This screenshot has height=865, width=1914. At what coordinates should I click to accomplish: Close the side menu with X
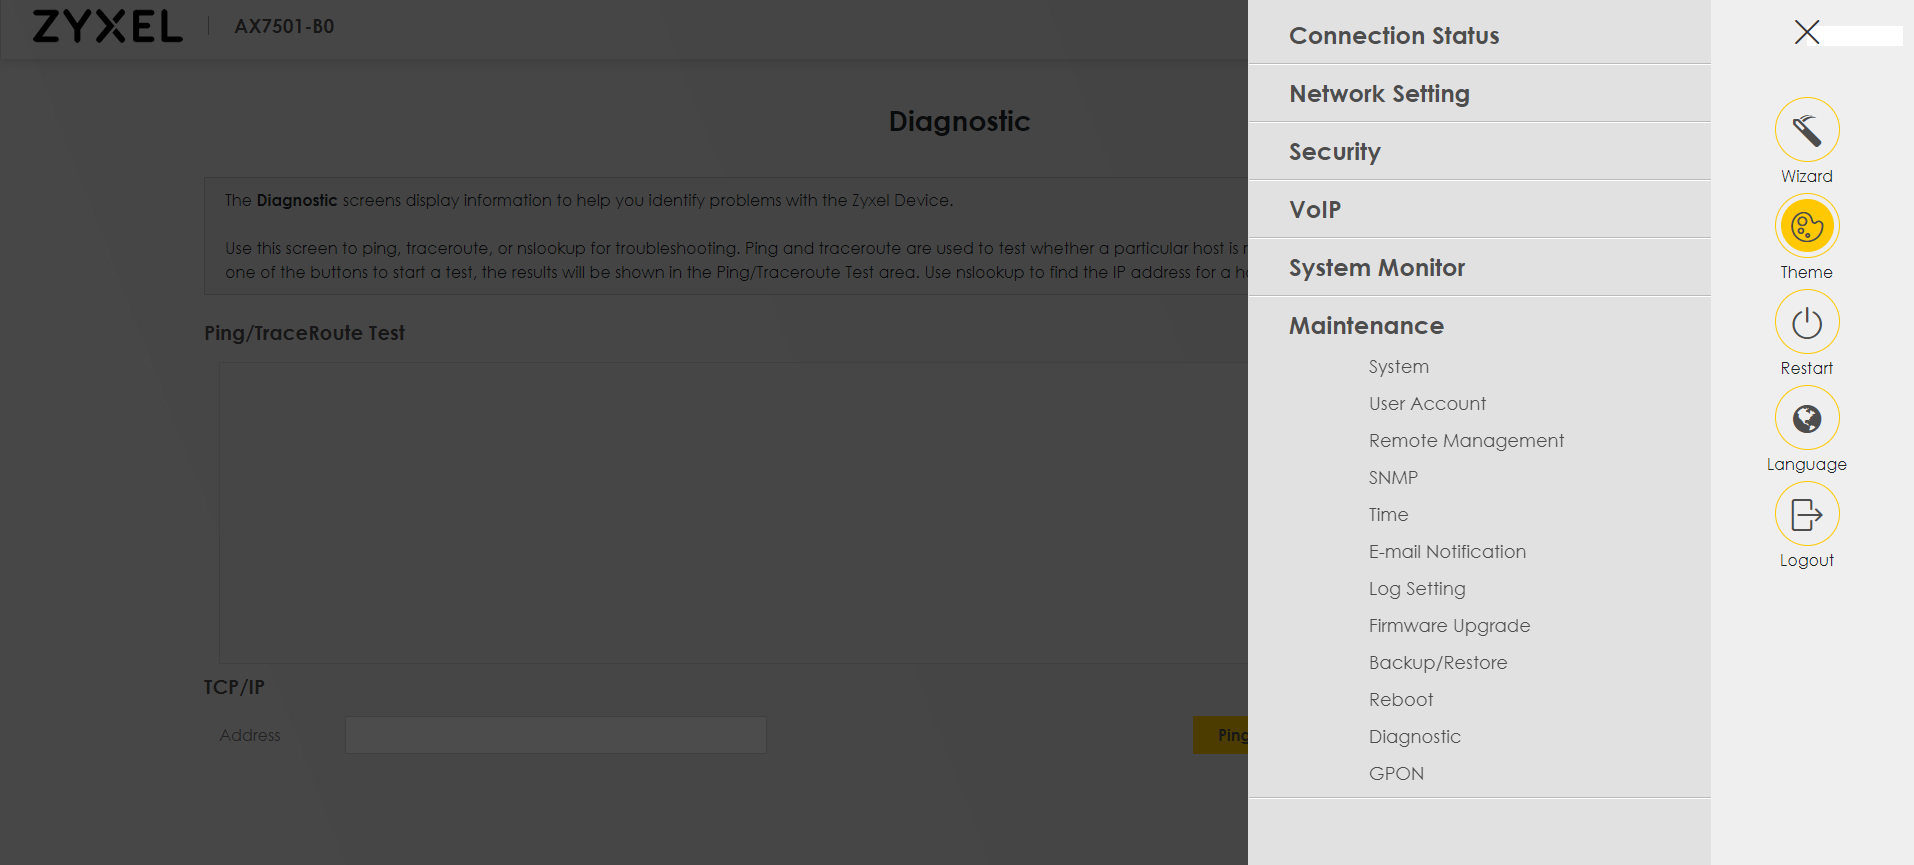[x=1806, y=32]
